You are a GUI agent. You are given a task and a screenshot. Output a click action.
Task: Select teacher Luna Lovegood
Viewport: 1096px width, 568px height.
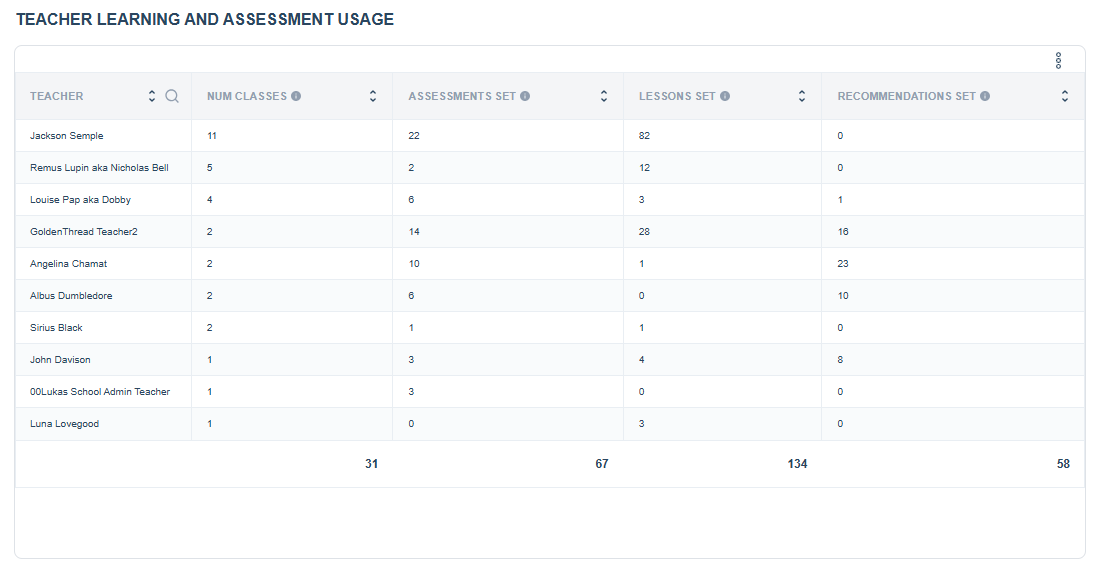64,424
